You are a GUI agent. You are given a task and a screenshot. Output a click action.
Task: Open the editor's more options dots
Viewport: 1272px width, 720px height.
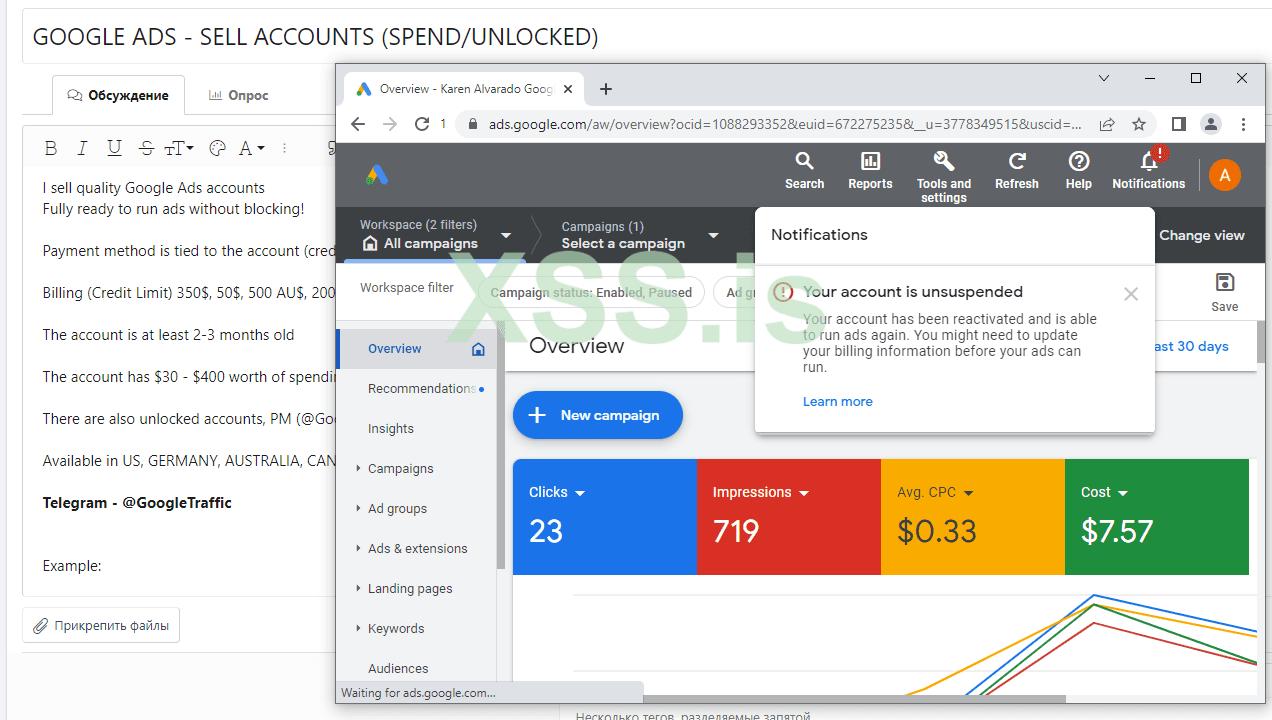coord(285,148)
